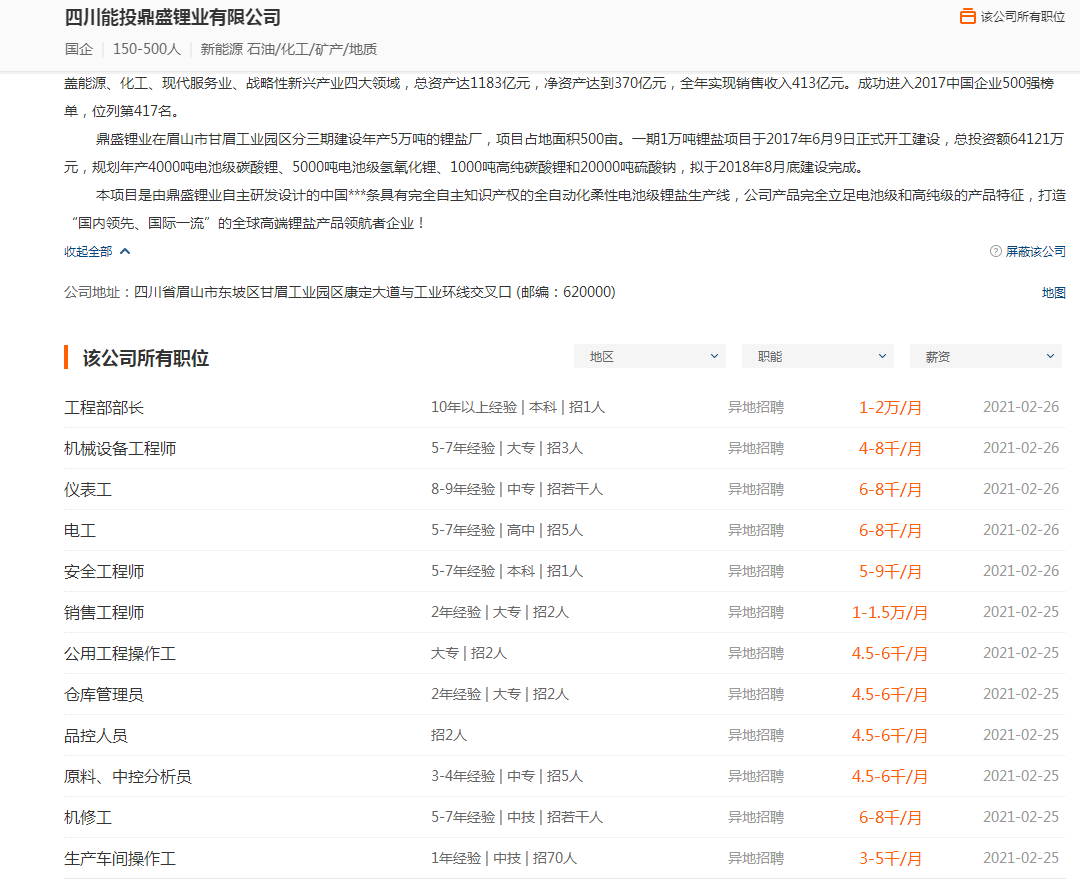Click the 3-5千/月 salary for 生产车间操作工
1080x886 pixels.
pos(890,858)
